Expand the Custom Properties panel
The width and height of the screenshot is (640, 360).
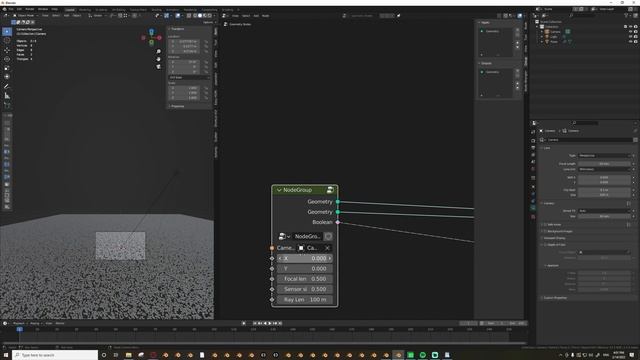(555, 298)
